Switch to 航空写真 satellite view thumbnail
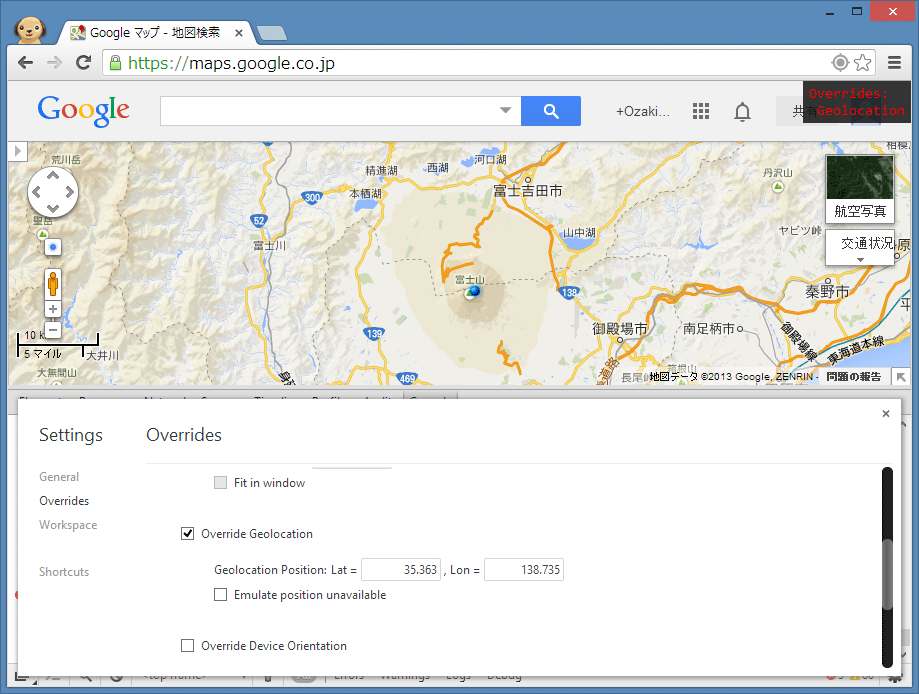Screen dimensions: 919x694 860,189
